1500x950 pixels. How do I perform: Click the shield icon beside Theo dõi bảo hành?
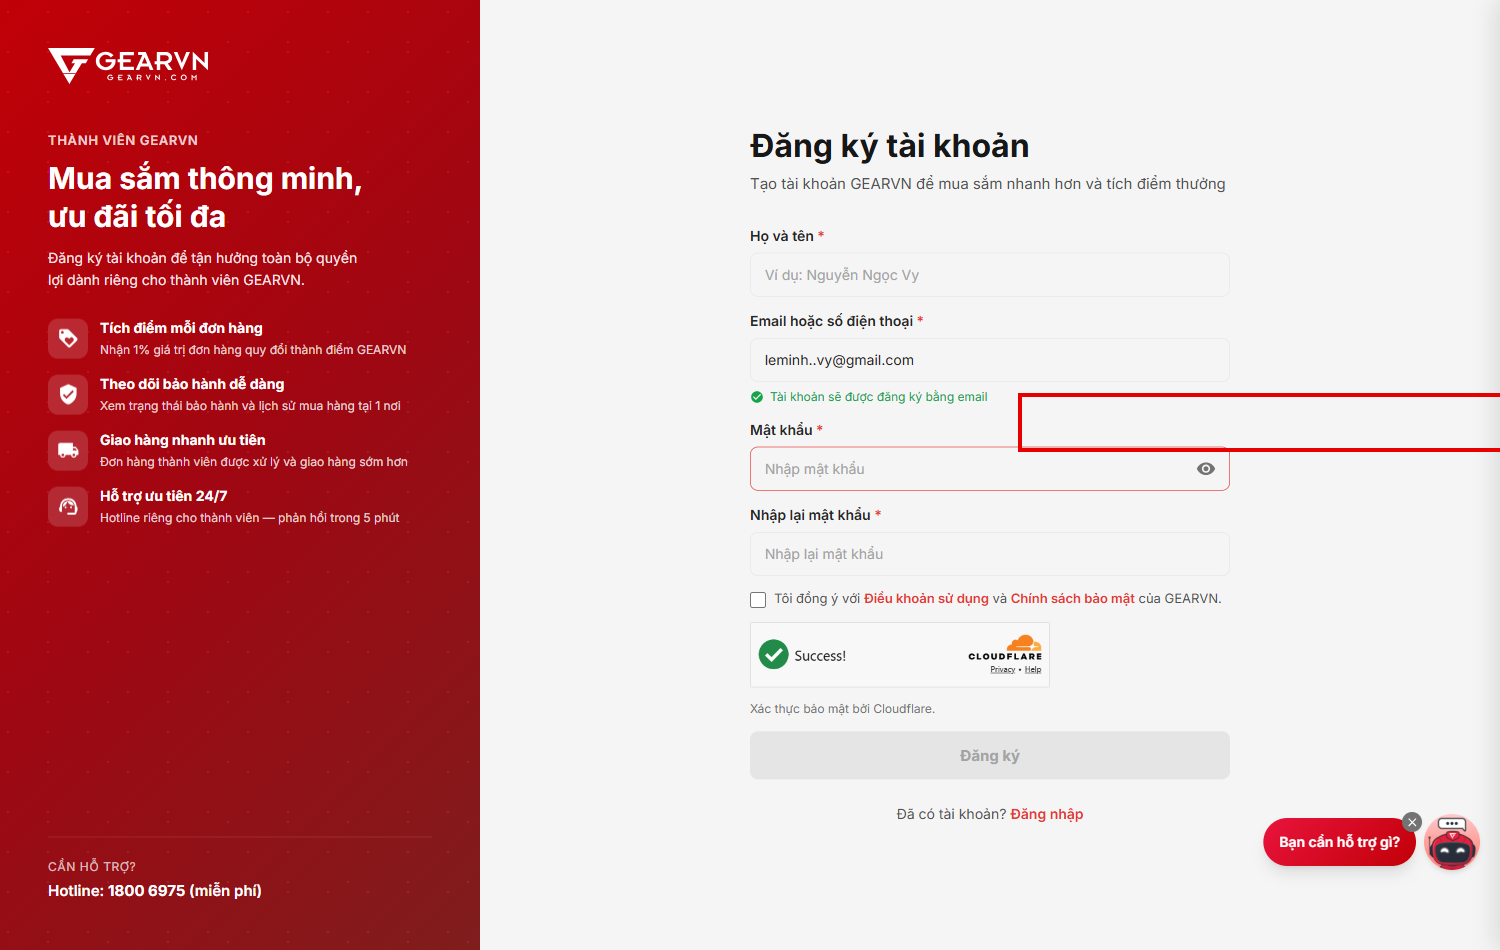click(68, 394)
